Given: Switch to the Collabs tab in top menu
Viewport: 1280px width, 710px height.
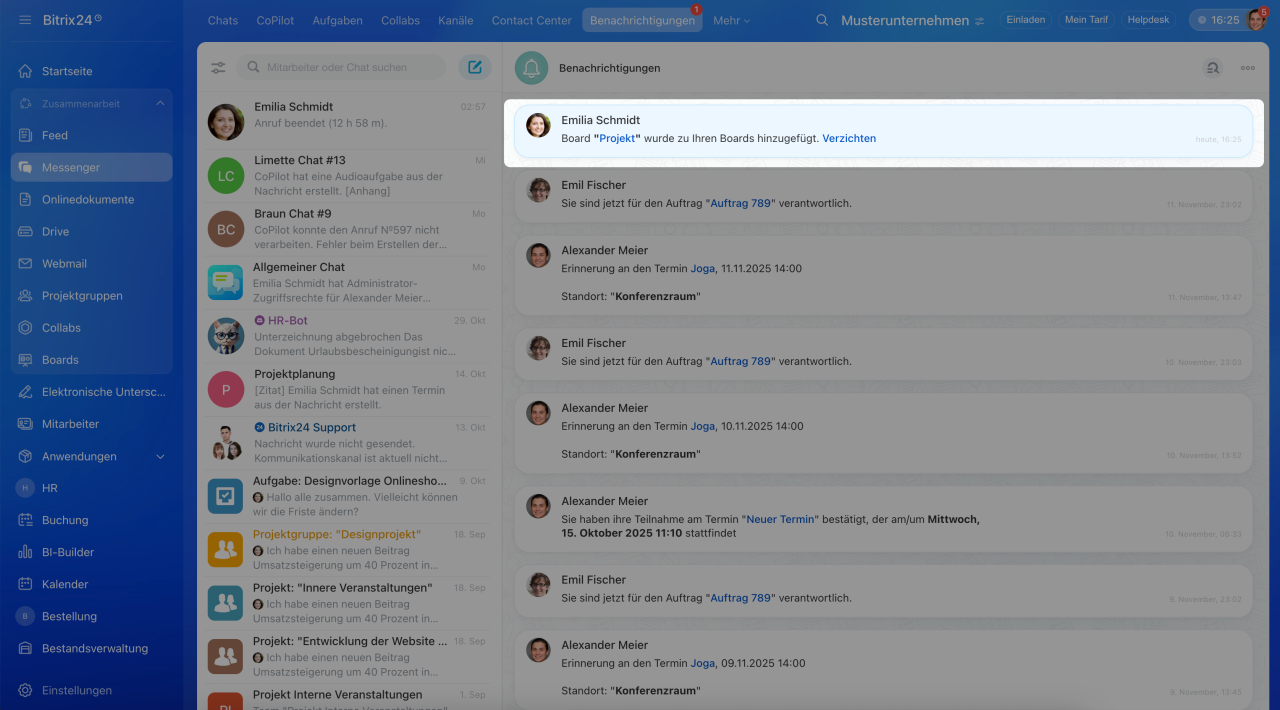Looking at the screenshot, I should (400, 20).
